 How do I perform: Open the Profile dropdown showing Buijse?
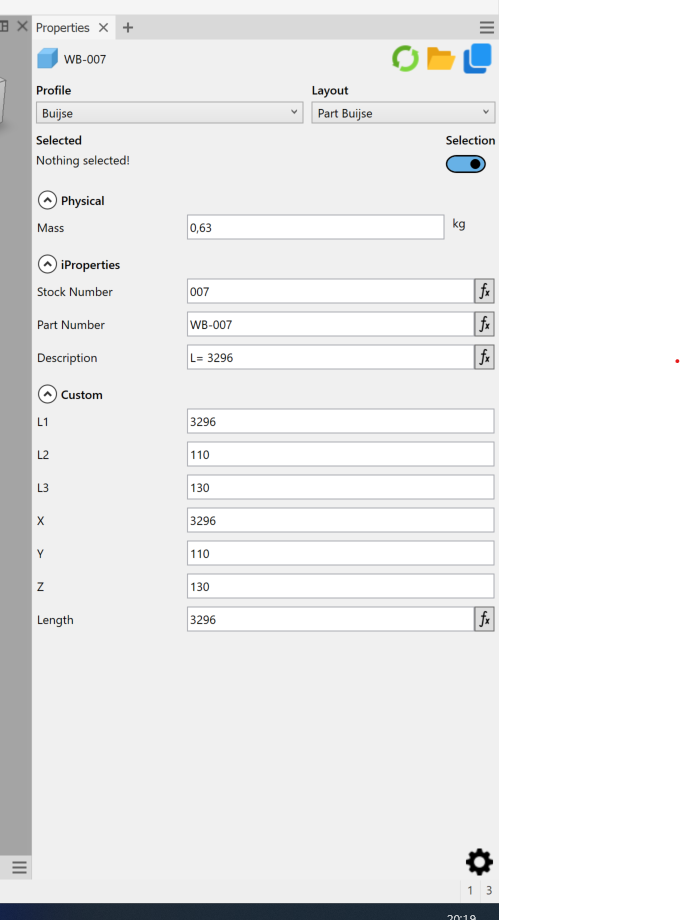170,113
